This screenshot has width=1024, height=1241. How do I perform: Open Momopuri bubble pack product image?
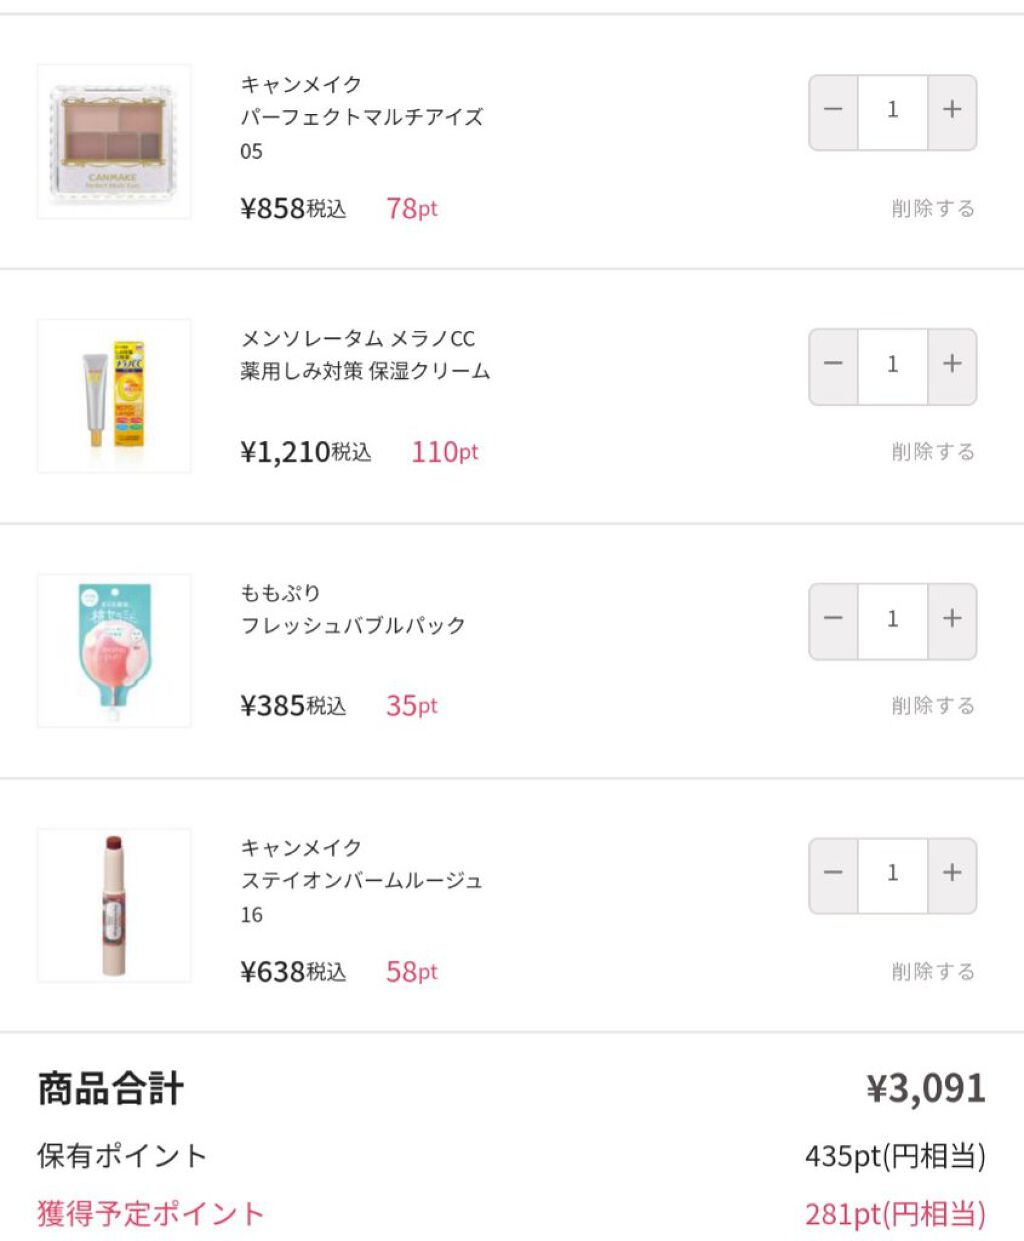click(114, 650)
